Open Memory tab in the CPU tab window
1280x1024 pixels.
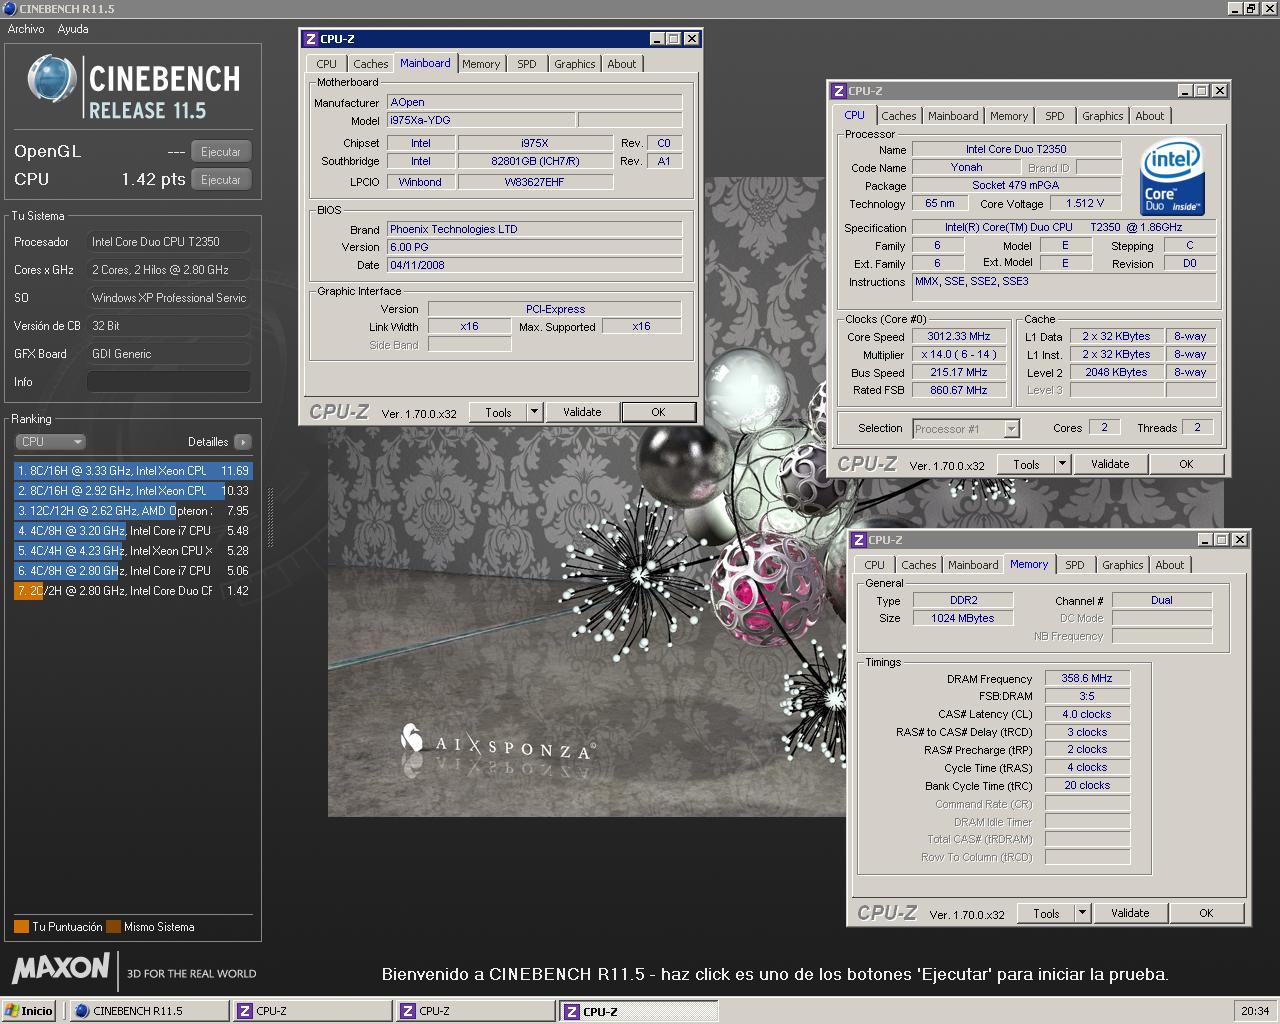pos(1009,116)
